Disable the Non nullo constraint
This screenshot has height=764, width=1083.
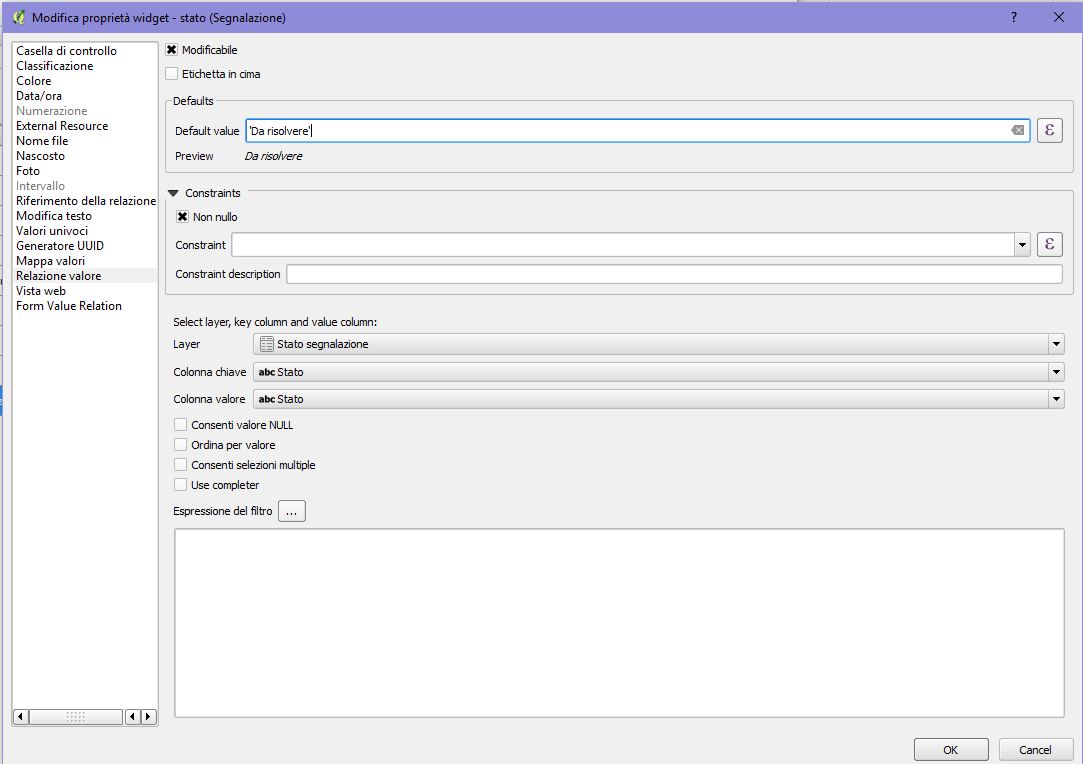tap(183, 217)
